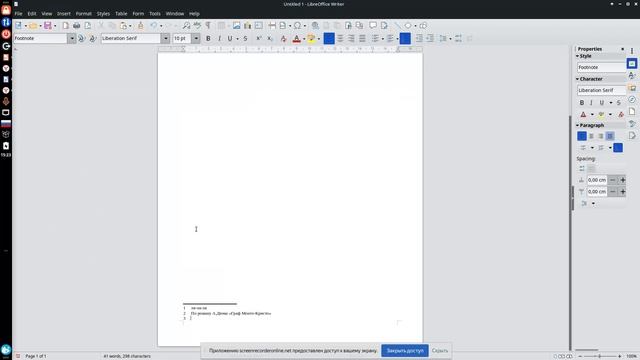Decrease the below paragraph spacing with minus
Screen dimensions: 640x360
click(x=612, y=192)
